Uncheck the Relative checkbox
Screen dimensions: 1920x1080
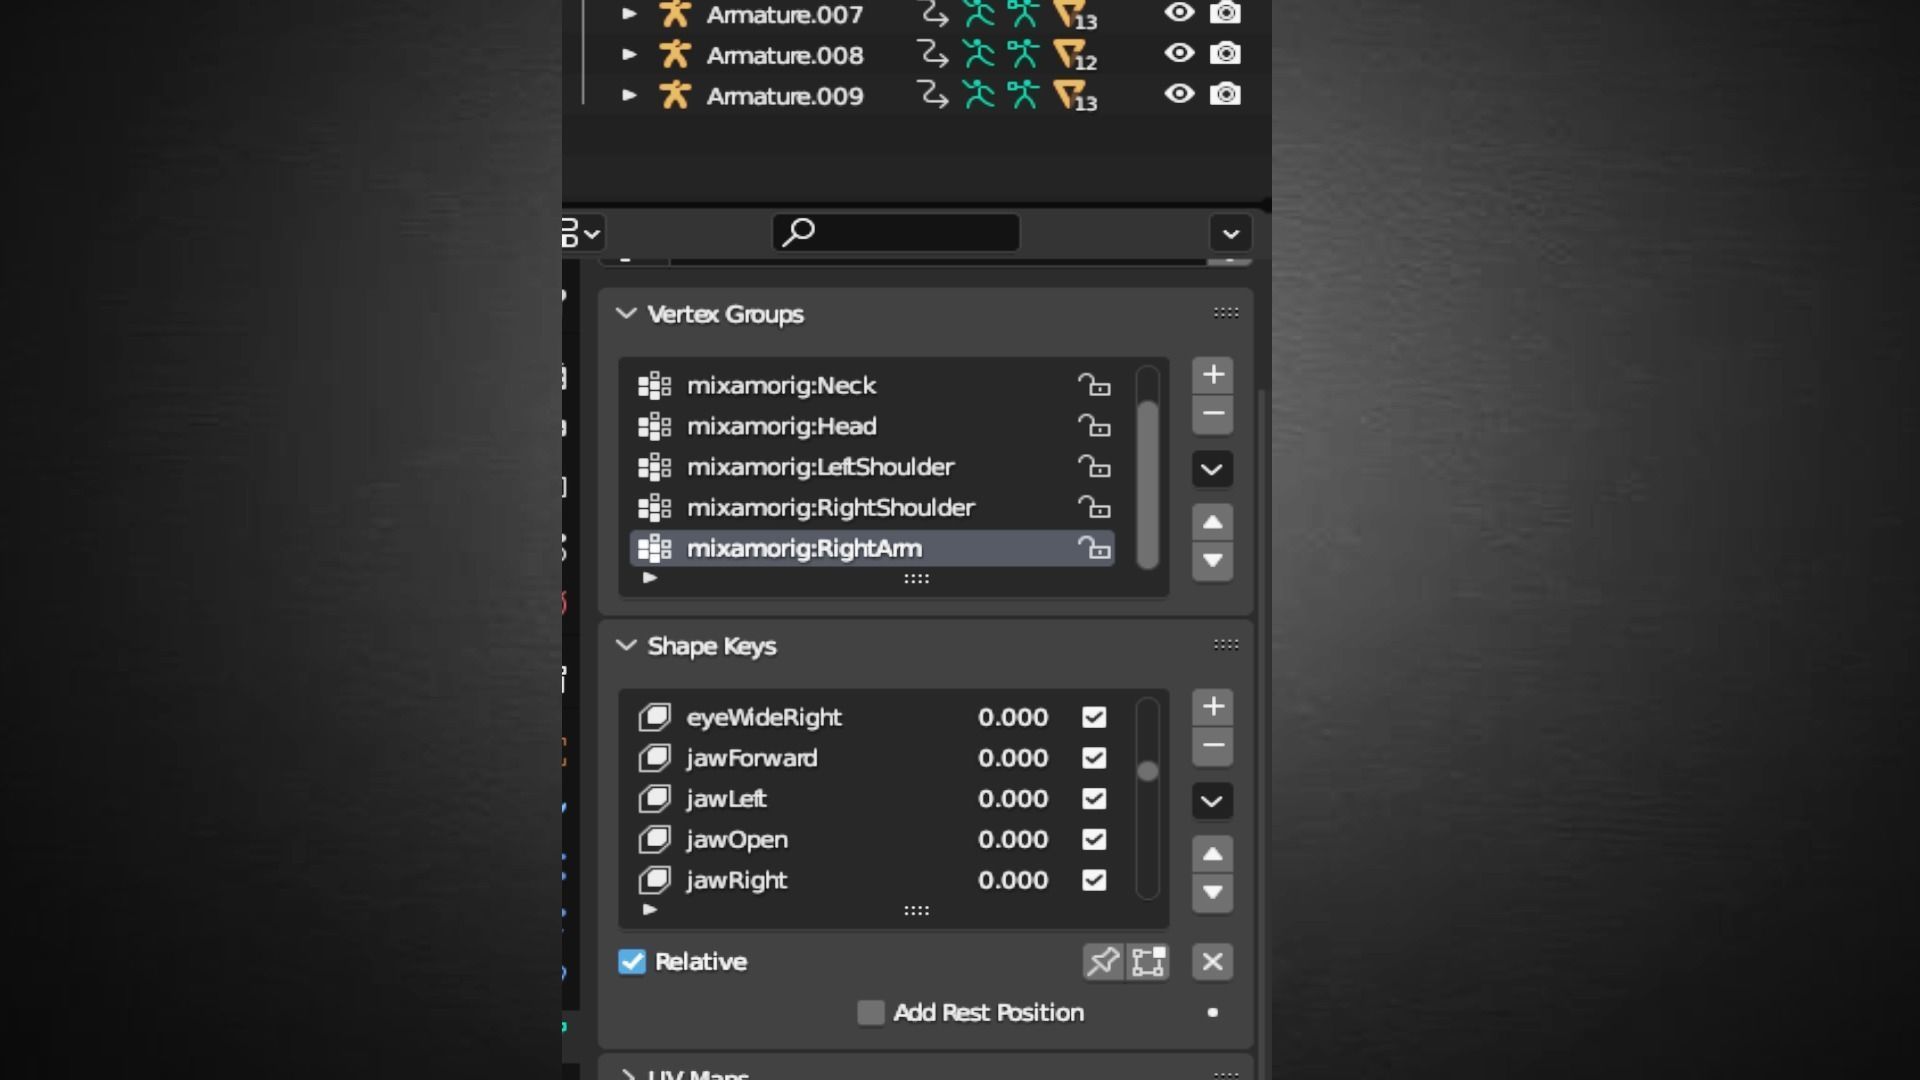632,962
